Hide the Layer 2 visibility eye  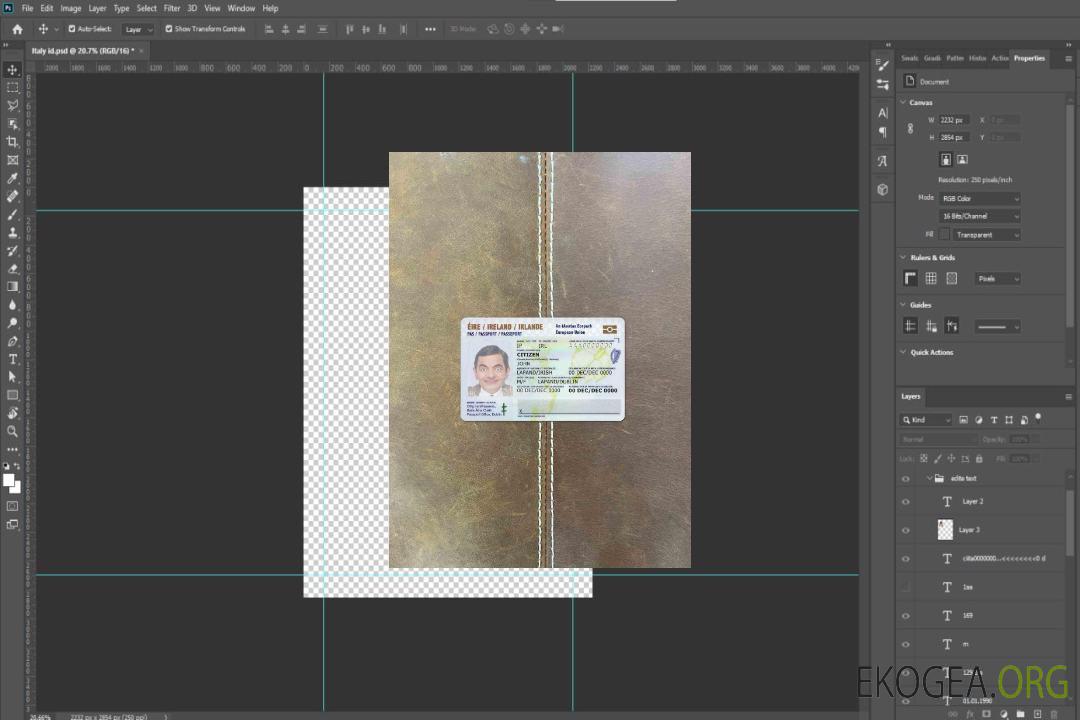click(906, 501)
